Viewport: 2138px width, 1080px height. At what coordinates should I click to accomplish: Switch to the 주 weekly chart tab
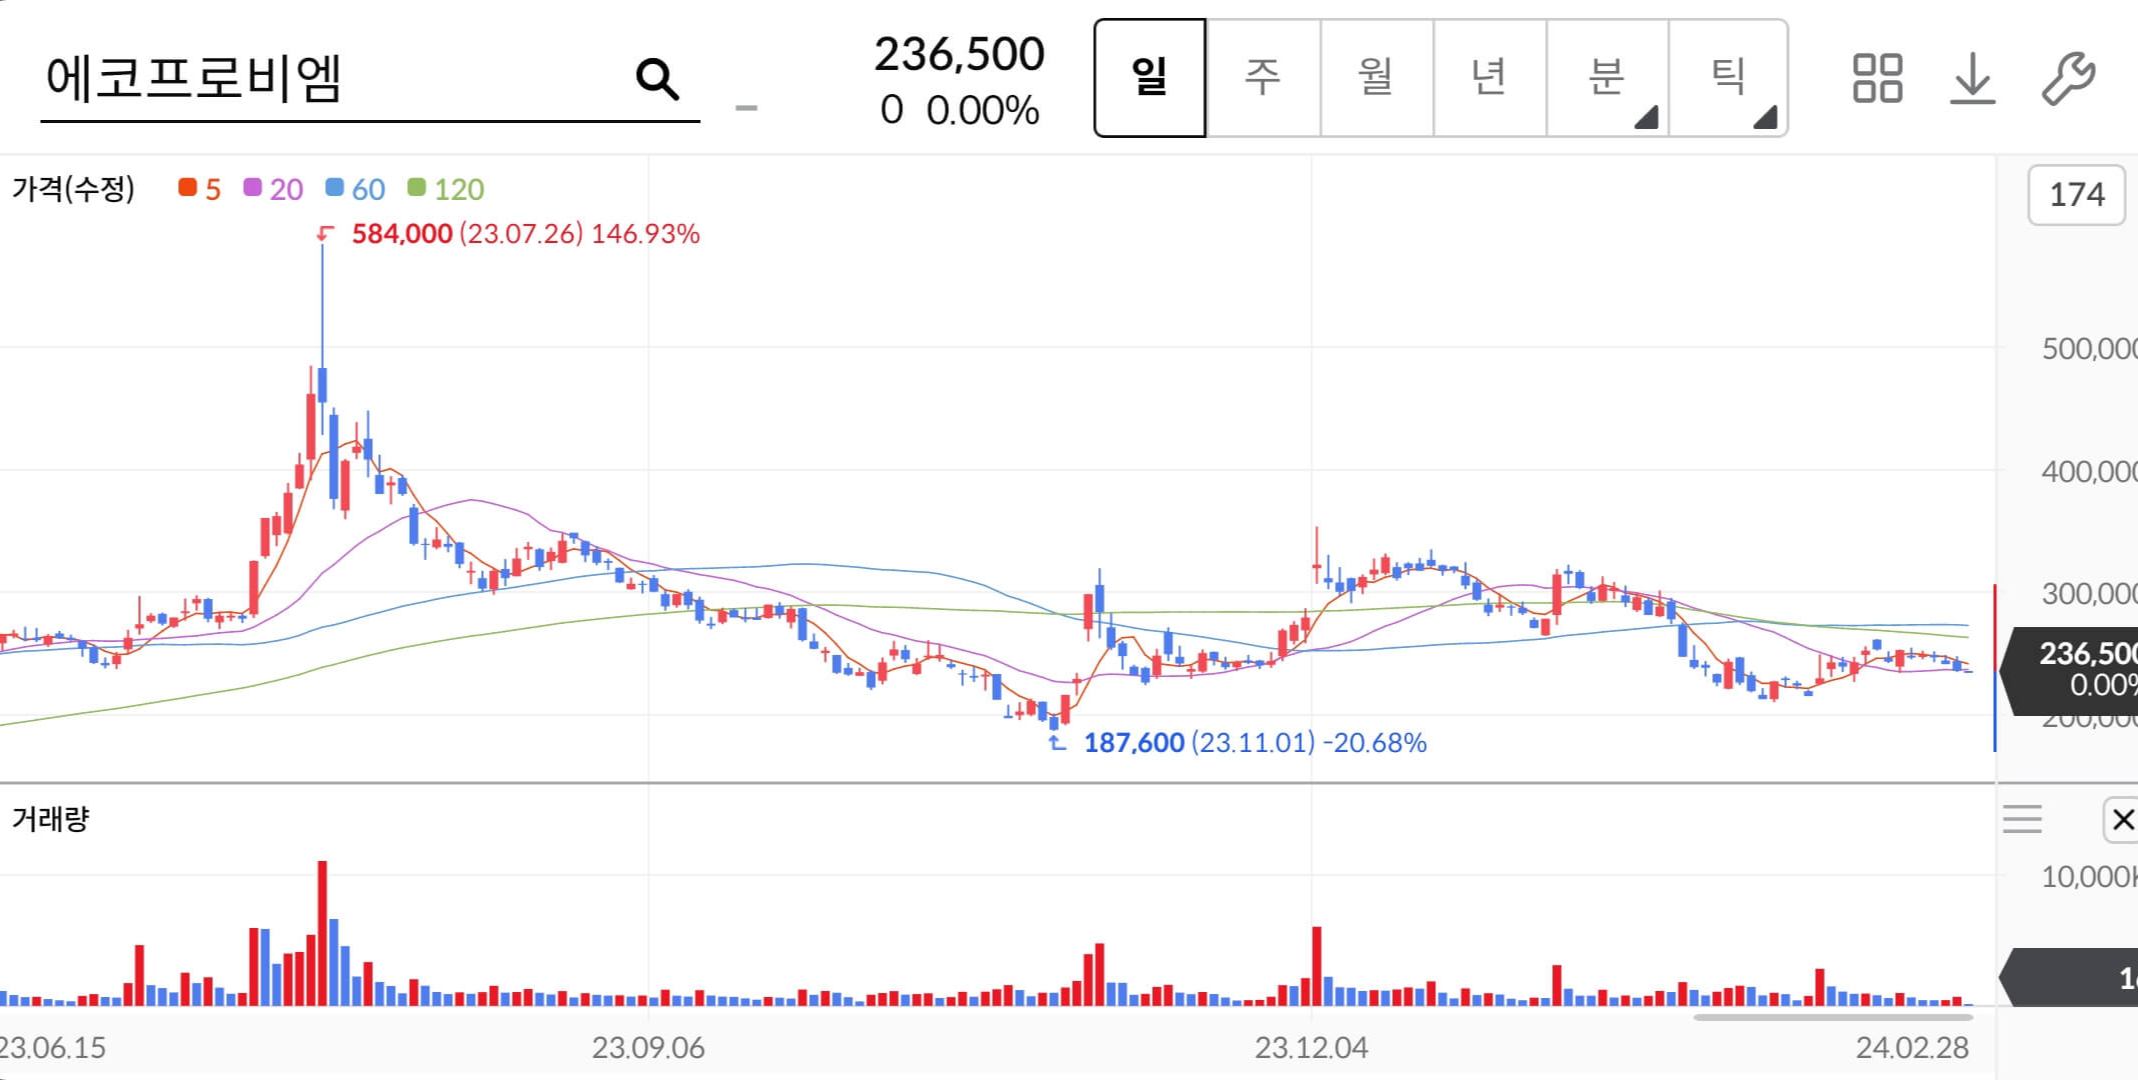[1263, 80]
